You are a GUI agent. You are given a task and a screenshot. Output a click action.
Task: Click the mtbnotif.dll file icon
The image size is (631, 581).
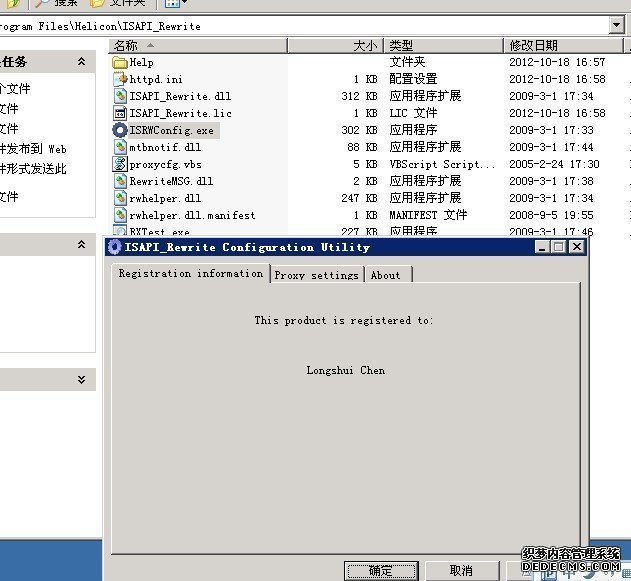(x=120, y=147)
